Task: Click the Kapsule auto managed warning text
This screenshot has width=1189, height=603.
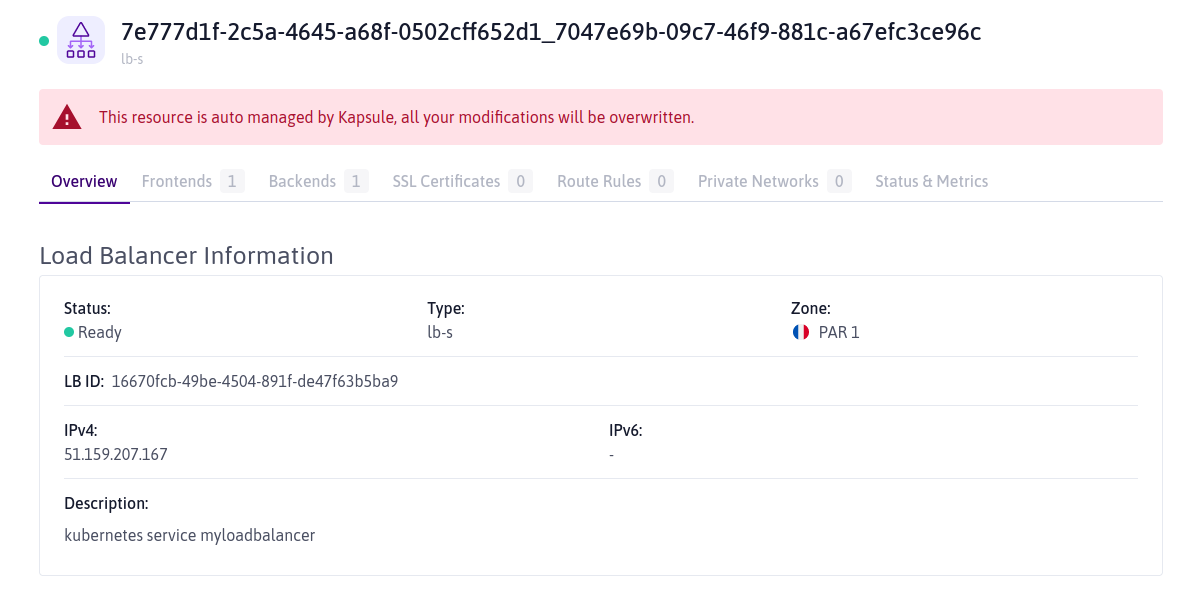Action: 396,117
